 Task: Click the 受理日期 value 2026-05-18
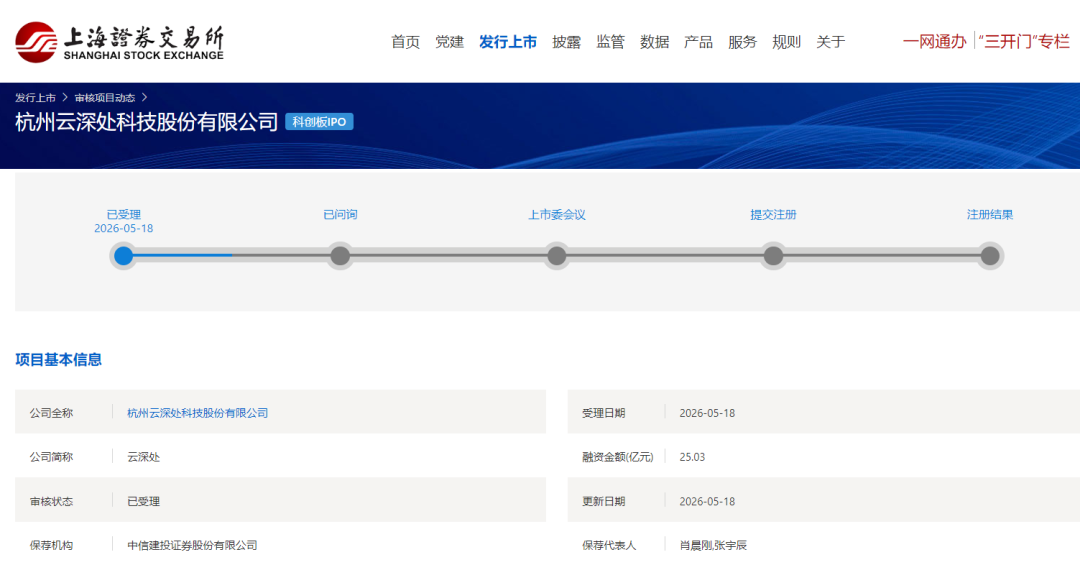coord(707,413)
